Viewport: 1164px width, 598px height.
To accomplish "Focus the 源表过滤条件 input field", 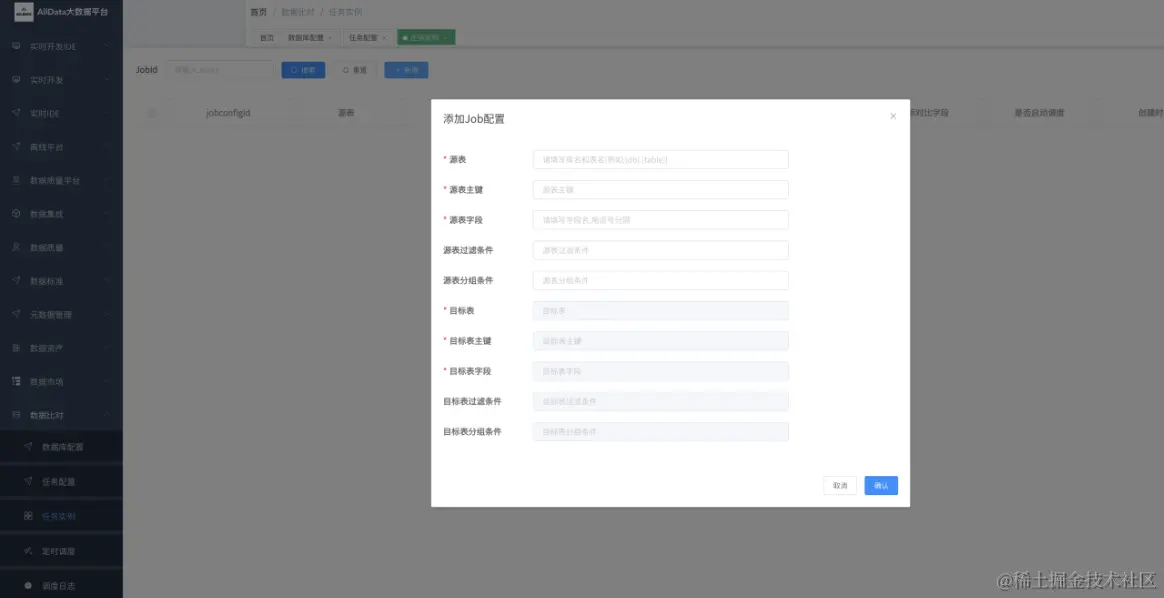I will coord(661,250).
